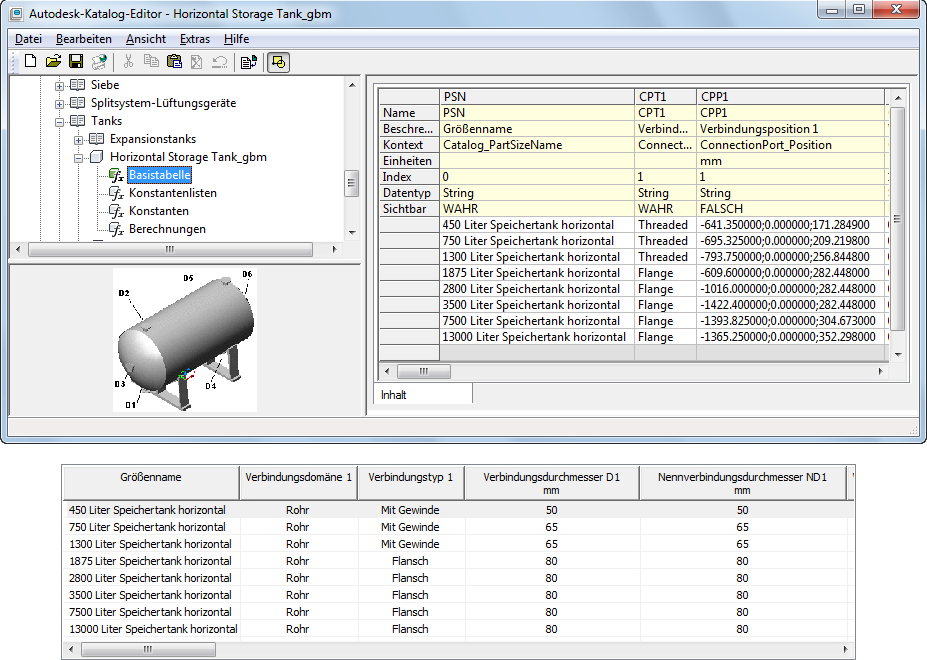
Task: Click the application icon in title bar
Action: (16, 13)
